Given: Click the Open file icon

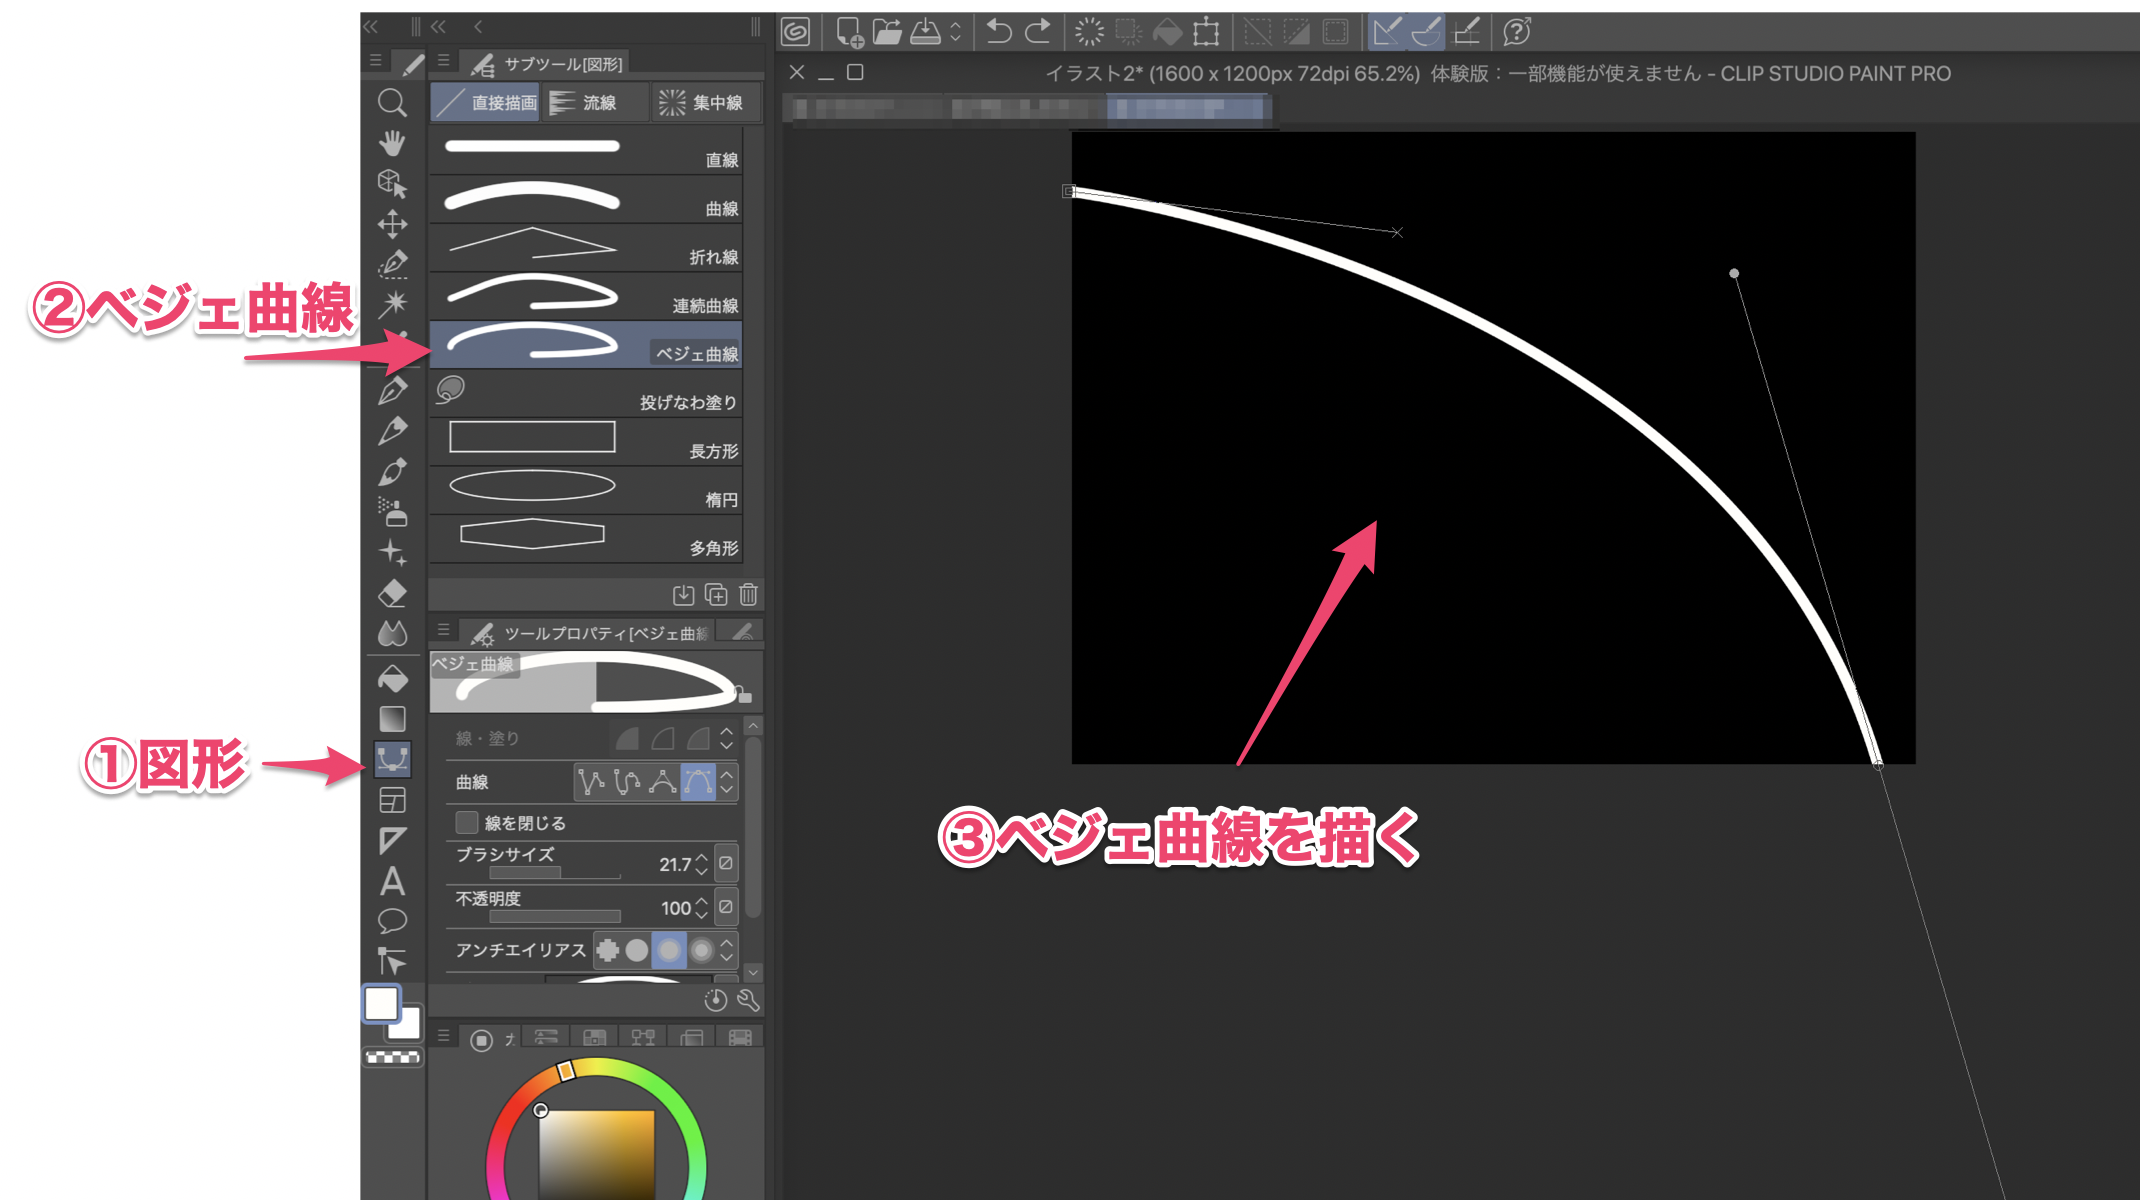Looking at the screenshot, I should (887, 32).
